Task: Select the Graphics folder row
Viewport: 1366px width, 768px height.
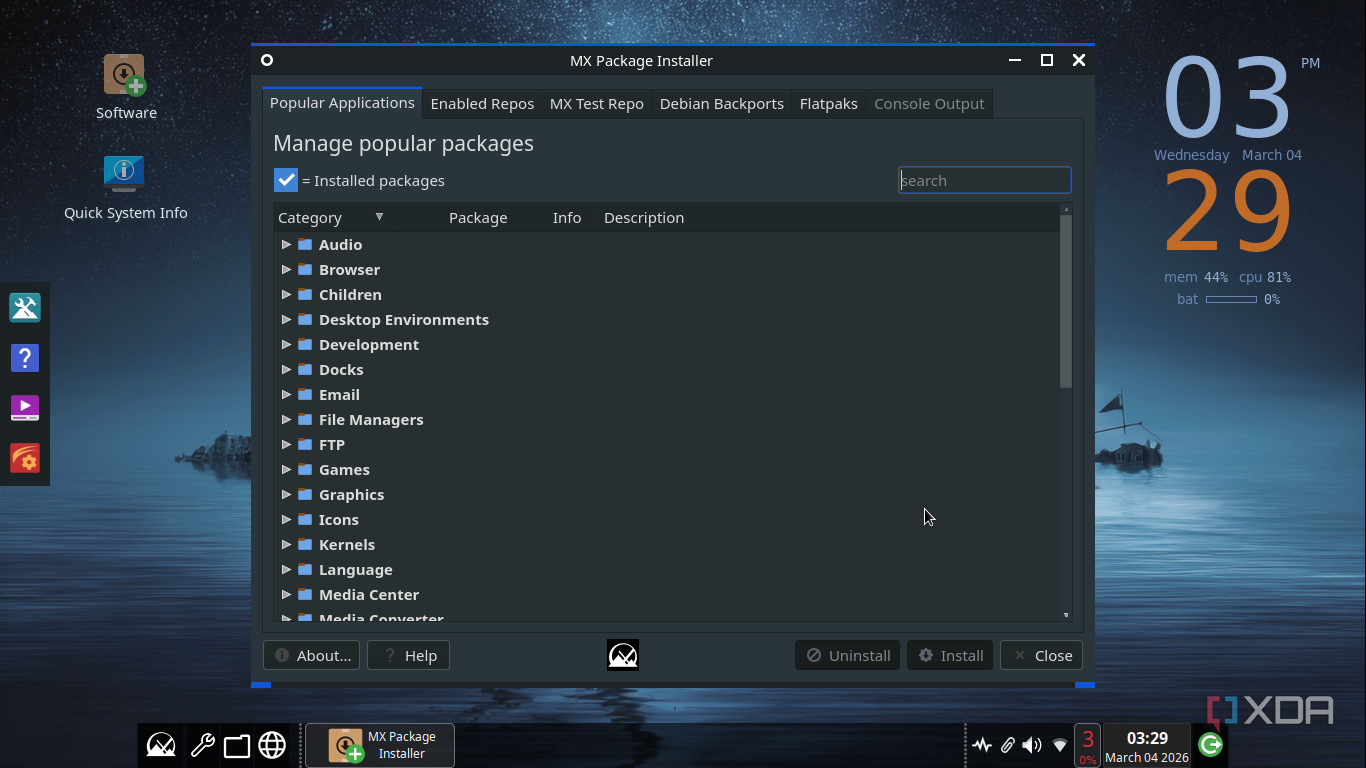Action: [x=665, y=494]
